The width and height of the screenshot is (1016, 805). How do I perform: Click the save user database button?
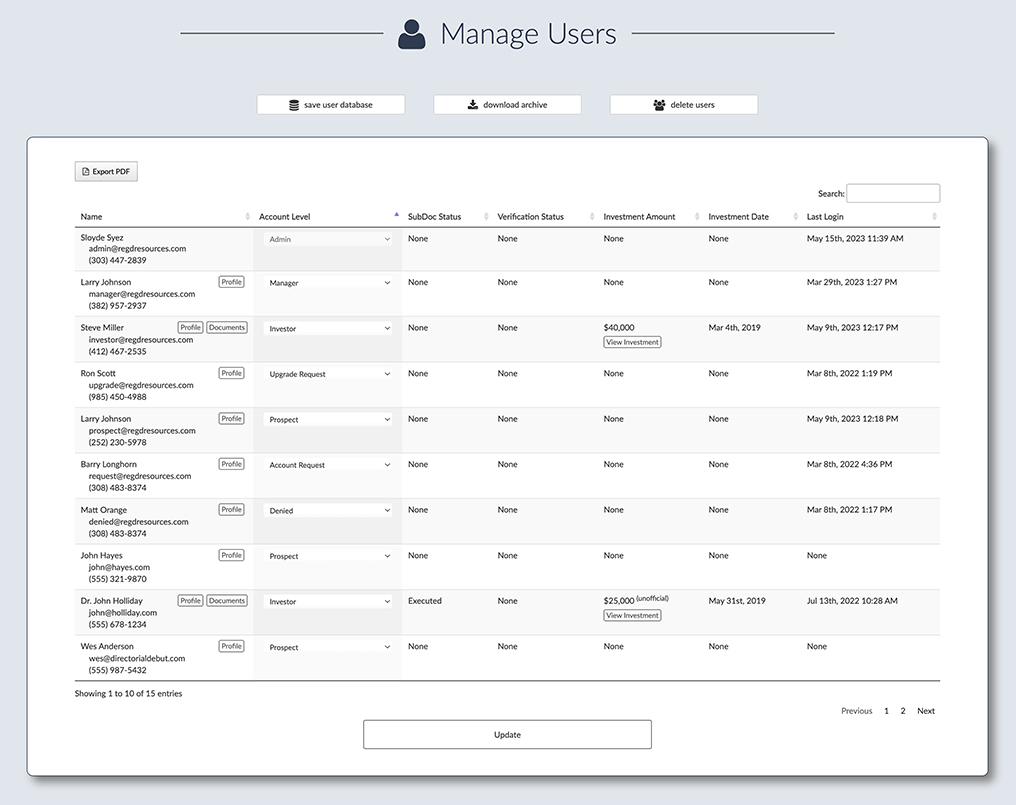coord(330,104)
